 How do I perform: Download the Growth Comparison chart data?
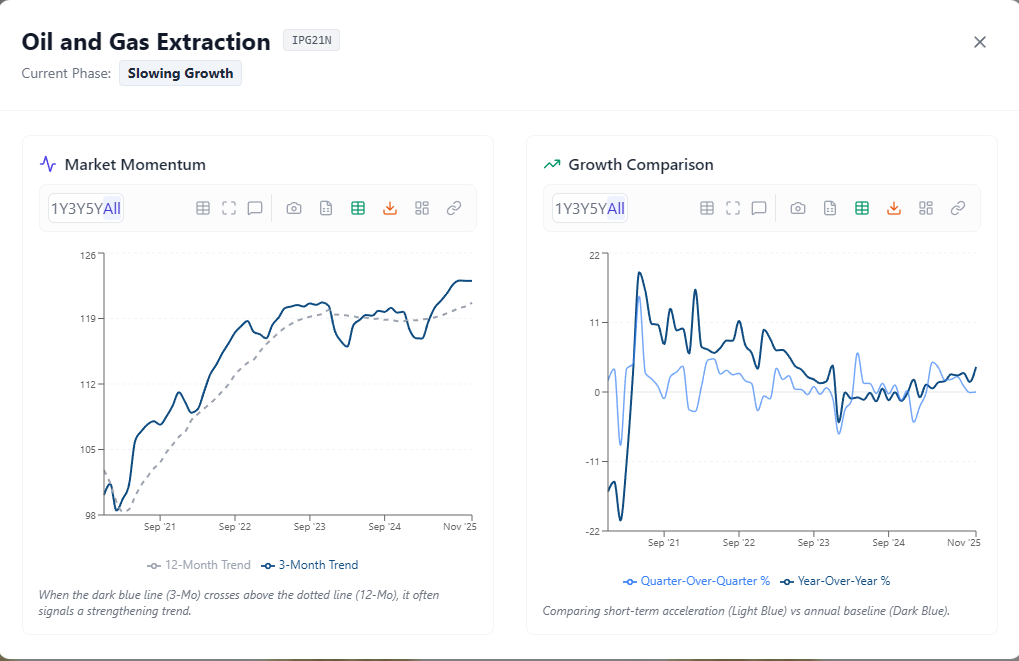893,208
